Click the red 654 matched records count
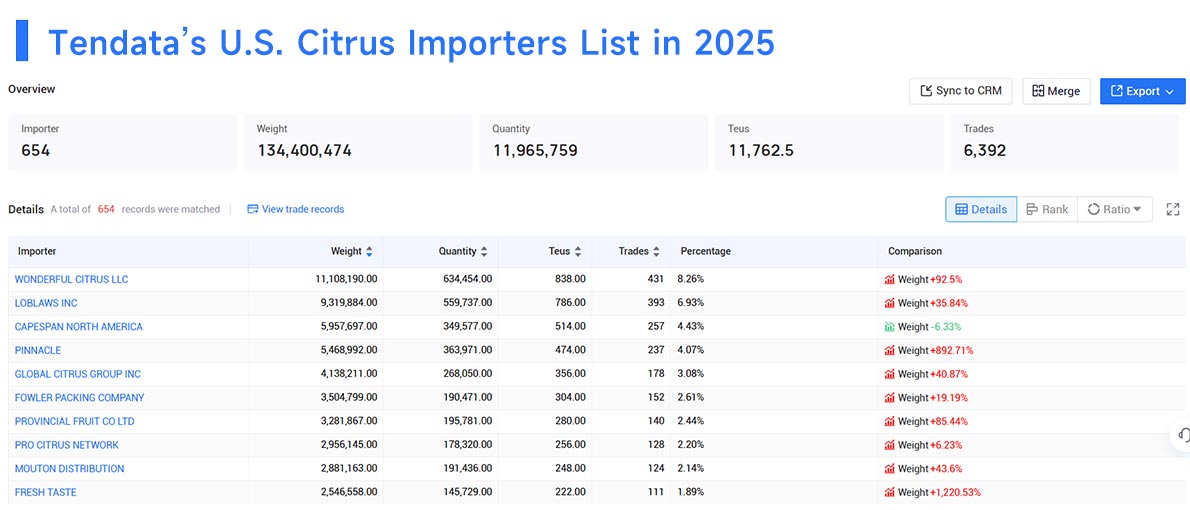 pos(106,209)
